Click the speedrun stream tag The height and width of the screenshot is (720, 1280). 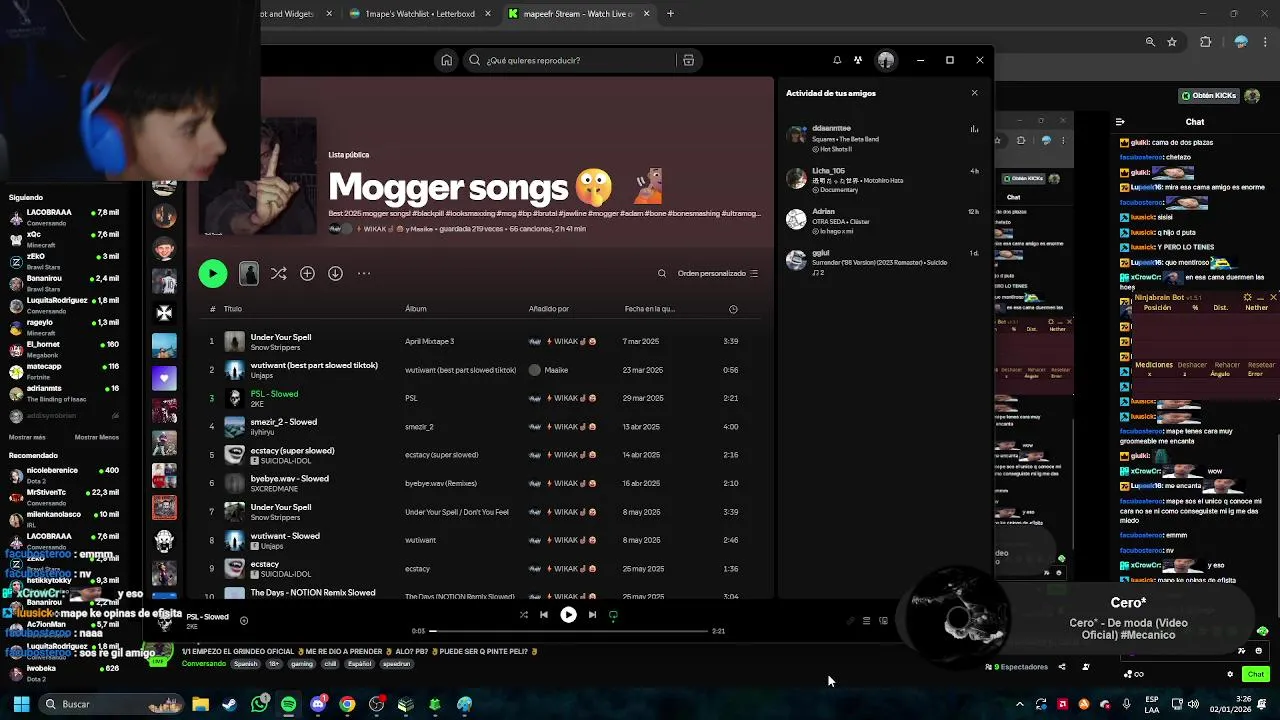tap(395, 664)
